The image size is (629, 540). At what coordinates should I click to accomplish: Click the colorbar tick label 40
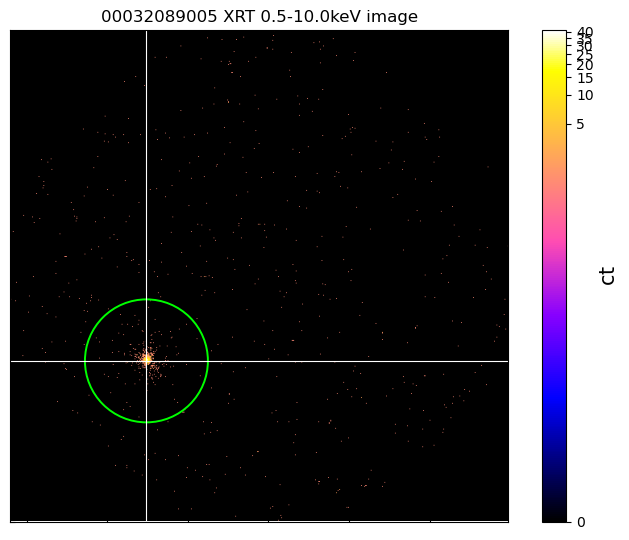click(x=586, y=34)
